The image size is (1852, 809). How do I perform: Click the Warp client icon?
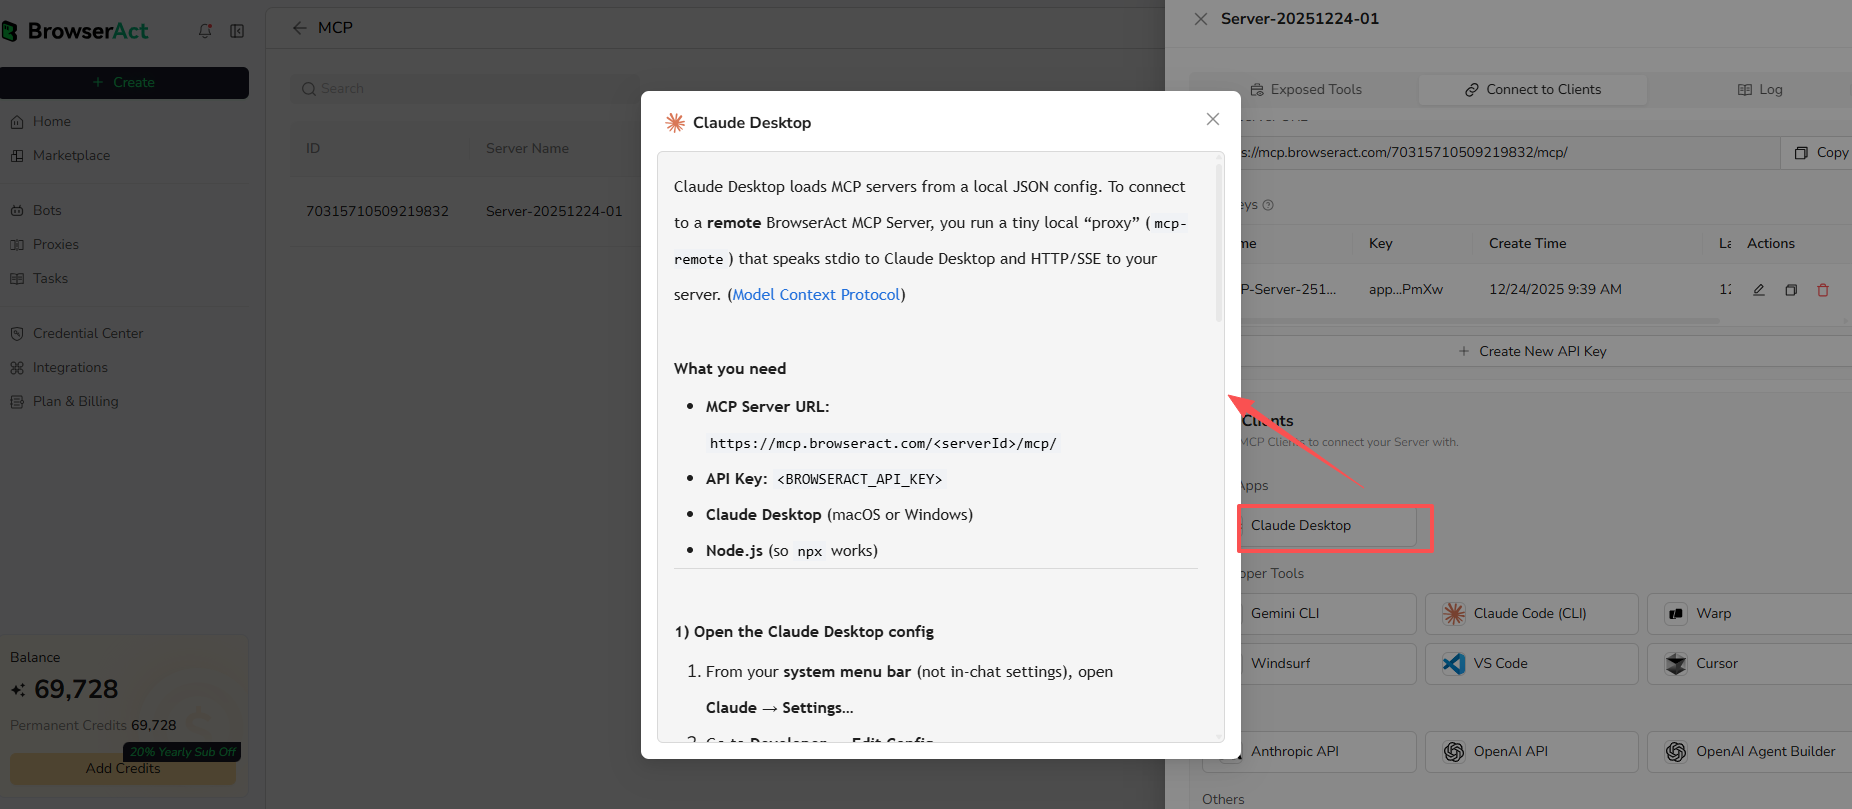click(x=1676, y=614)
